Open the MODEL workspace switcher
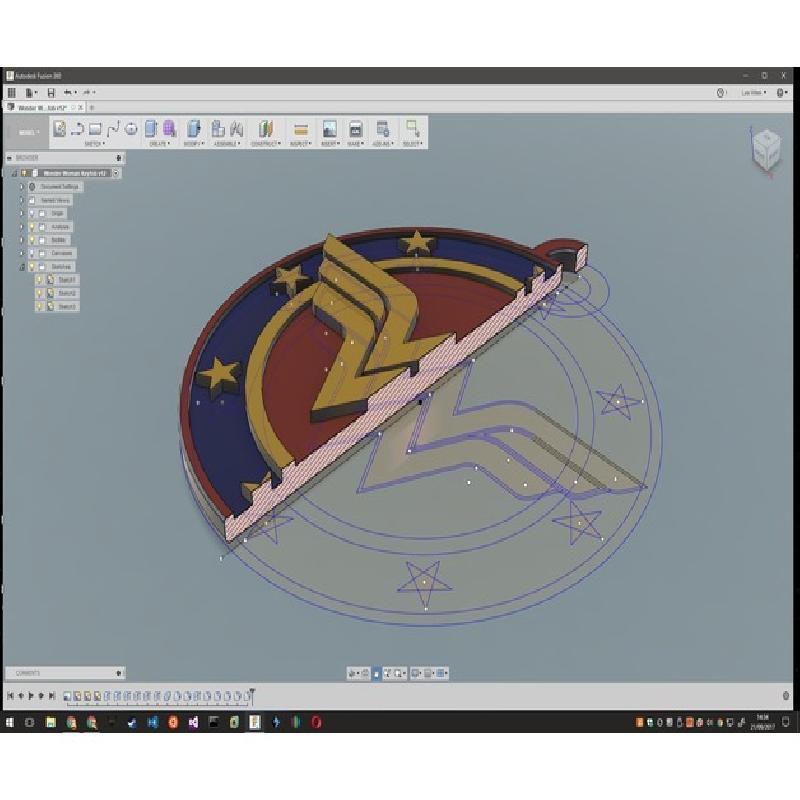Screen dimensions: 800x800 coord(28,133)
